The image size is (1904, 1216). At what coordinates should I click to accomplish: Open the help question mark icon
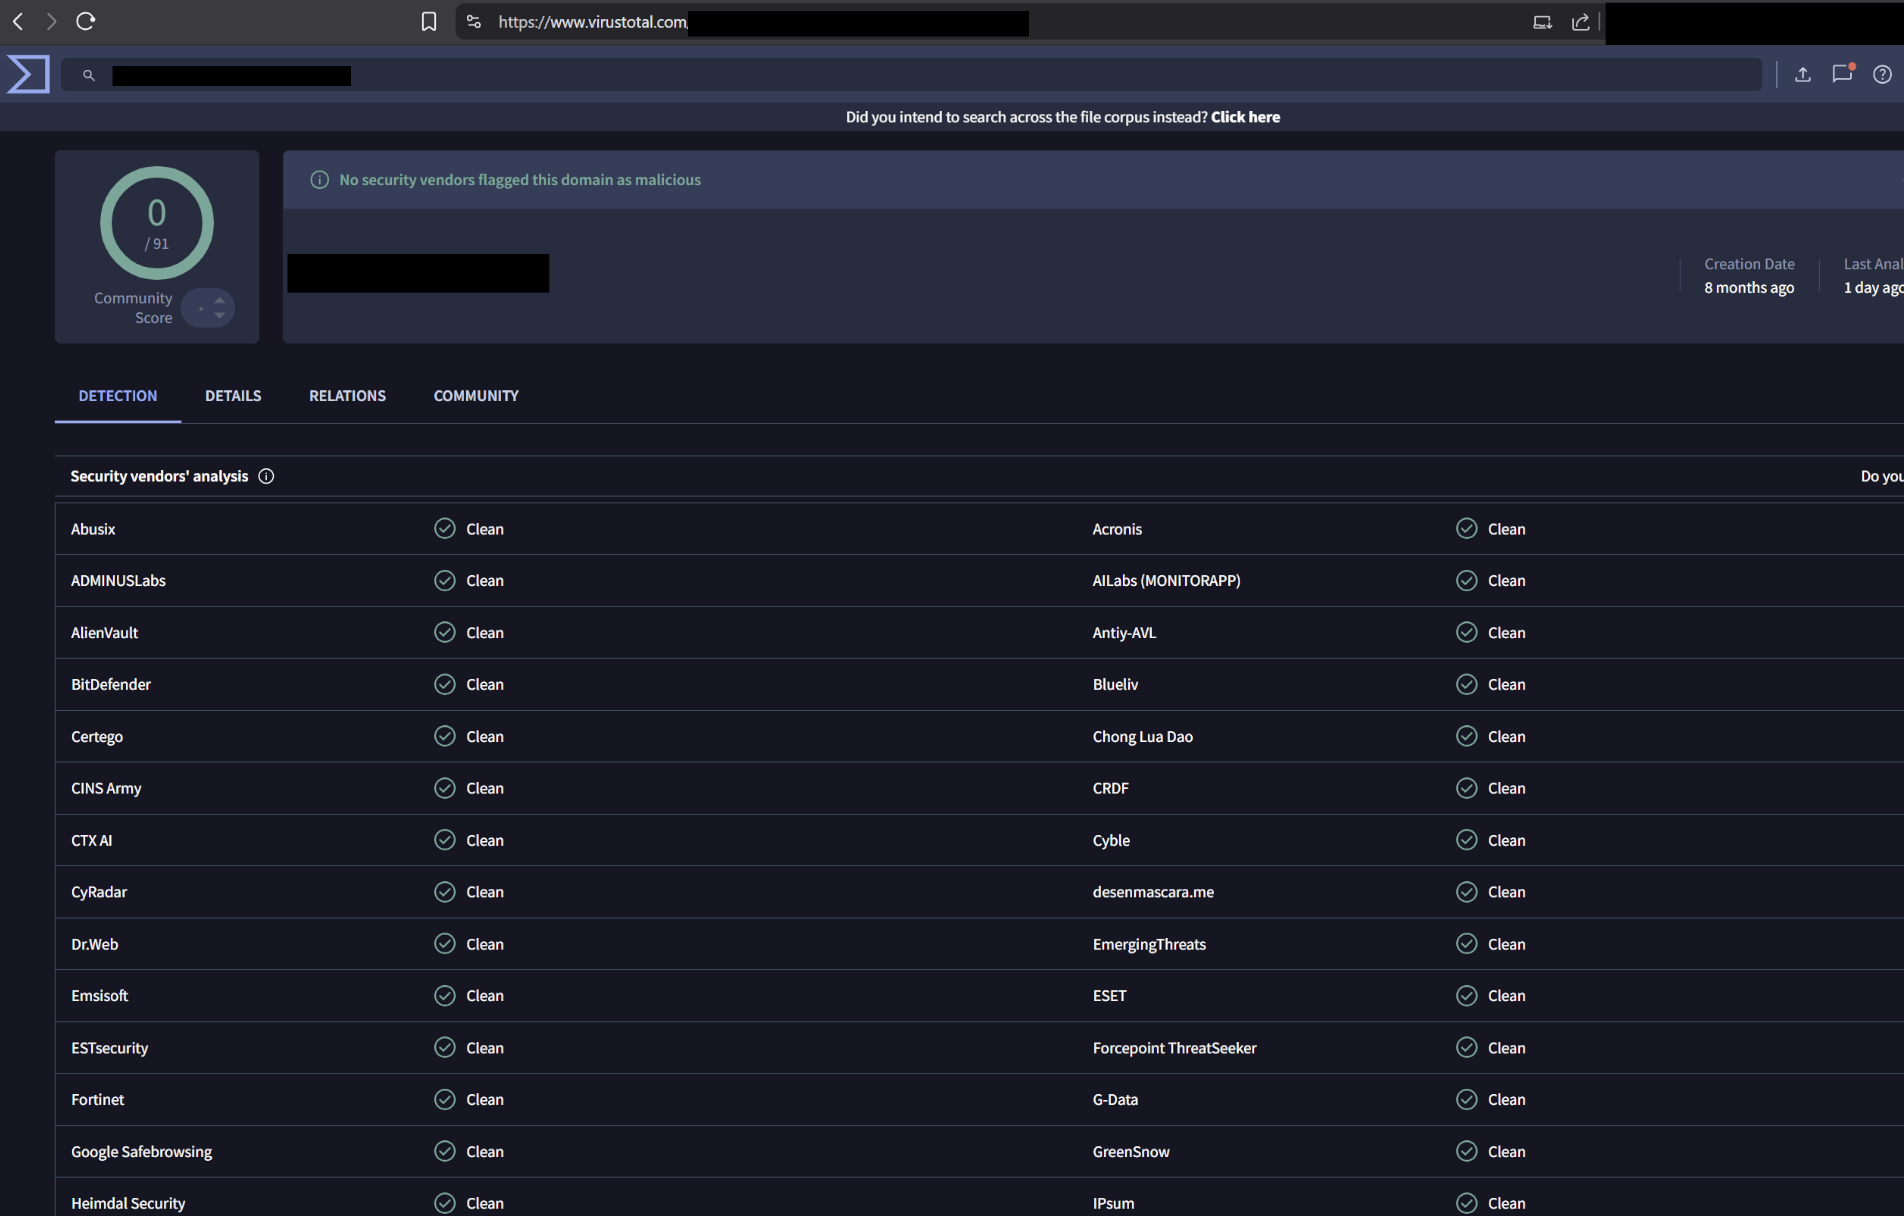(1882, 74)
